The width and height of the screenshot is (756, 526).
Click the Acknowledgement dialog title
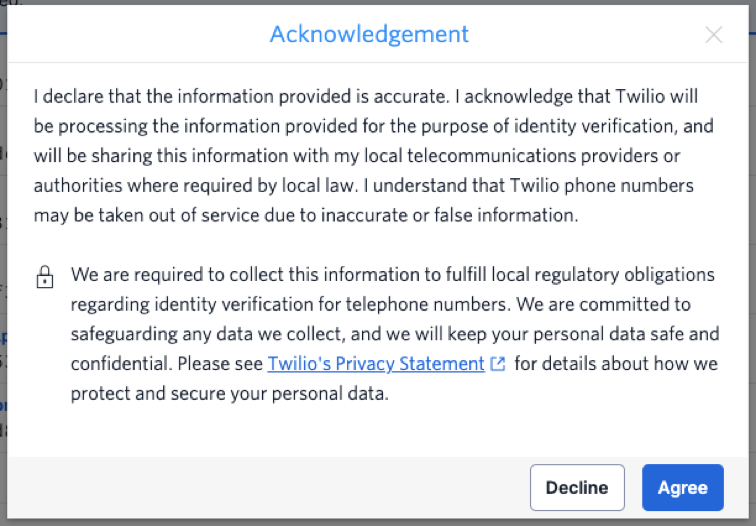pyautogui.click(x=369, y=34)
